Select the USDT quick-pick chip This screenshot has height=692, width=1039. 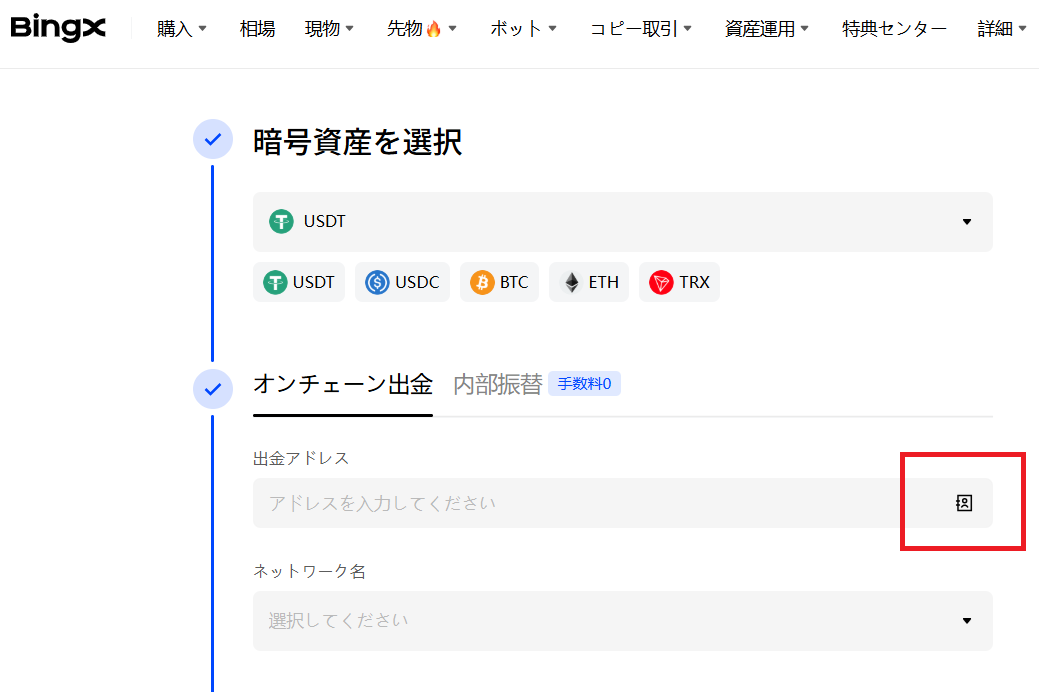pos(299,282)
